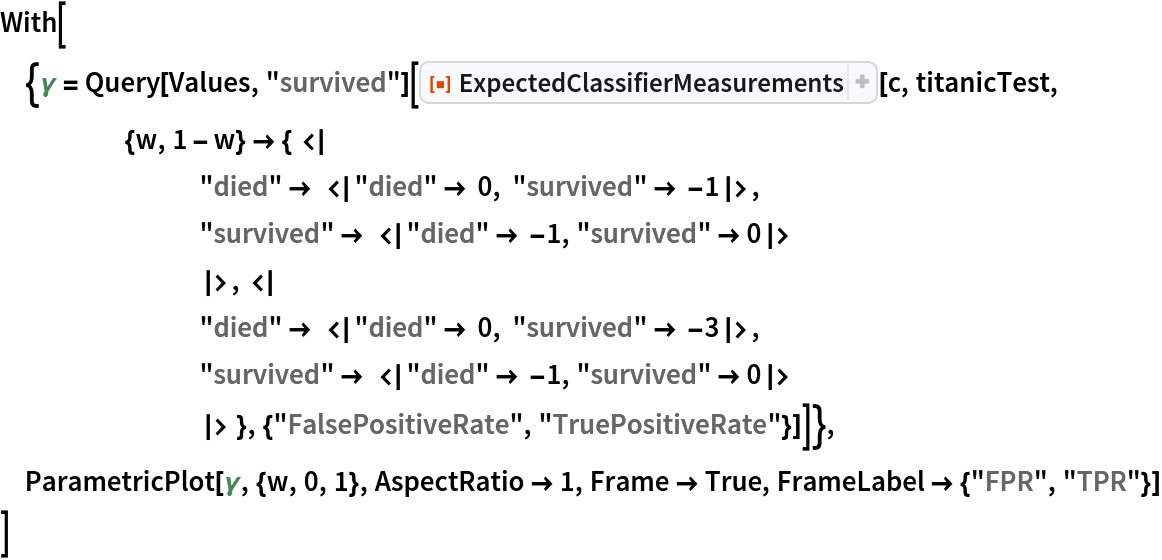Click "survived" ending the upper block's second row

point(643,234)
